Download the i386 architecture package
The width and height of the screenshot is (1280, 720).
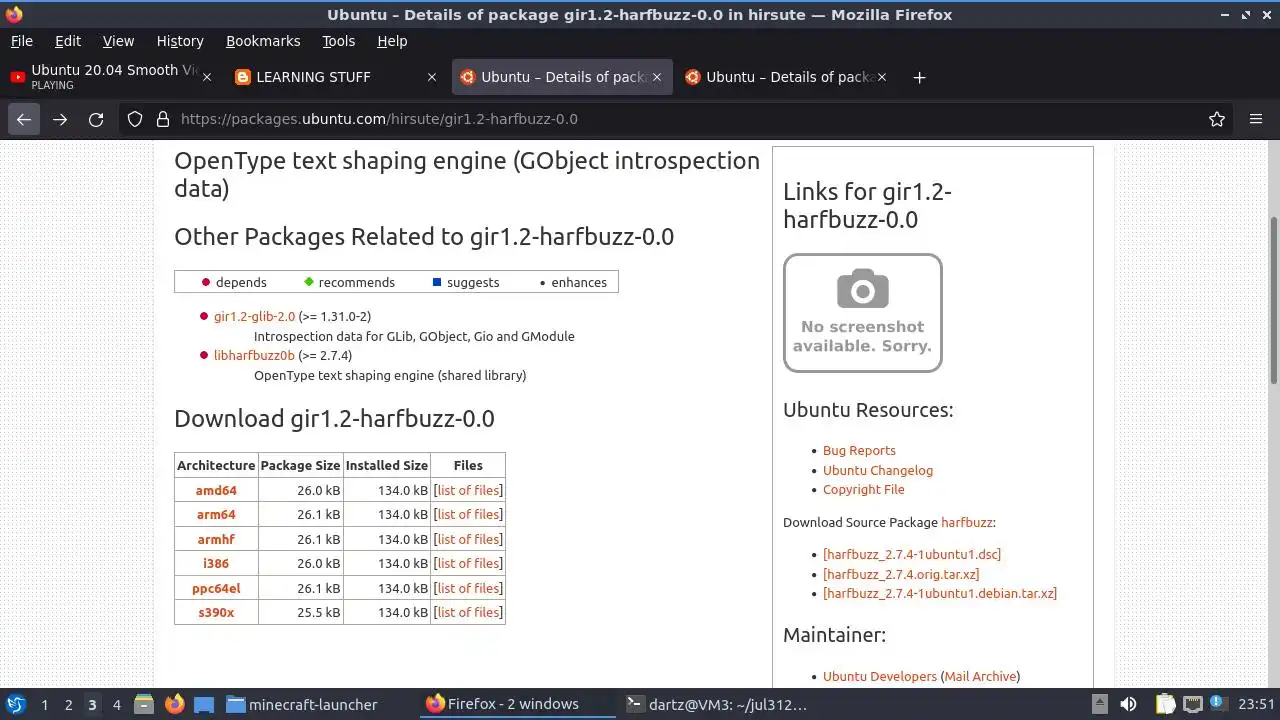pyautogui.click(x=216, y=563)
